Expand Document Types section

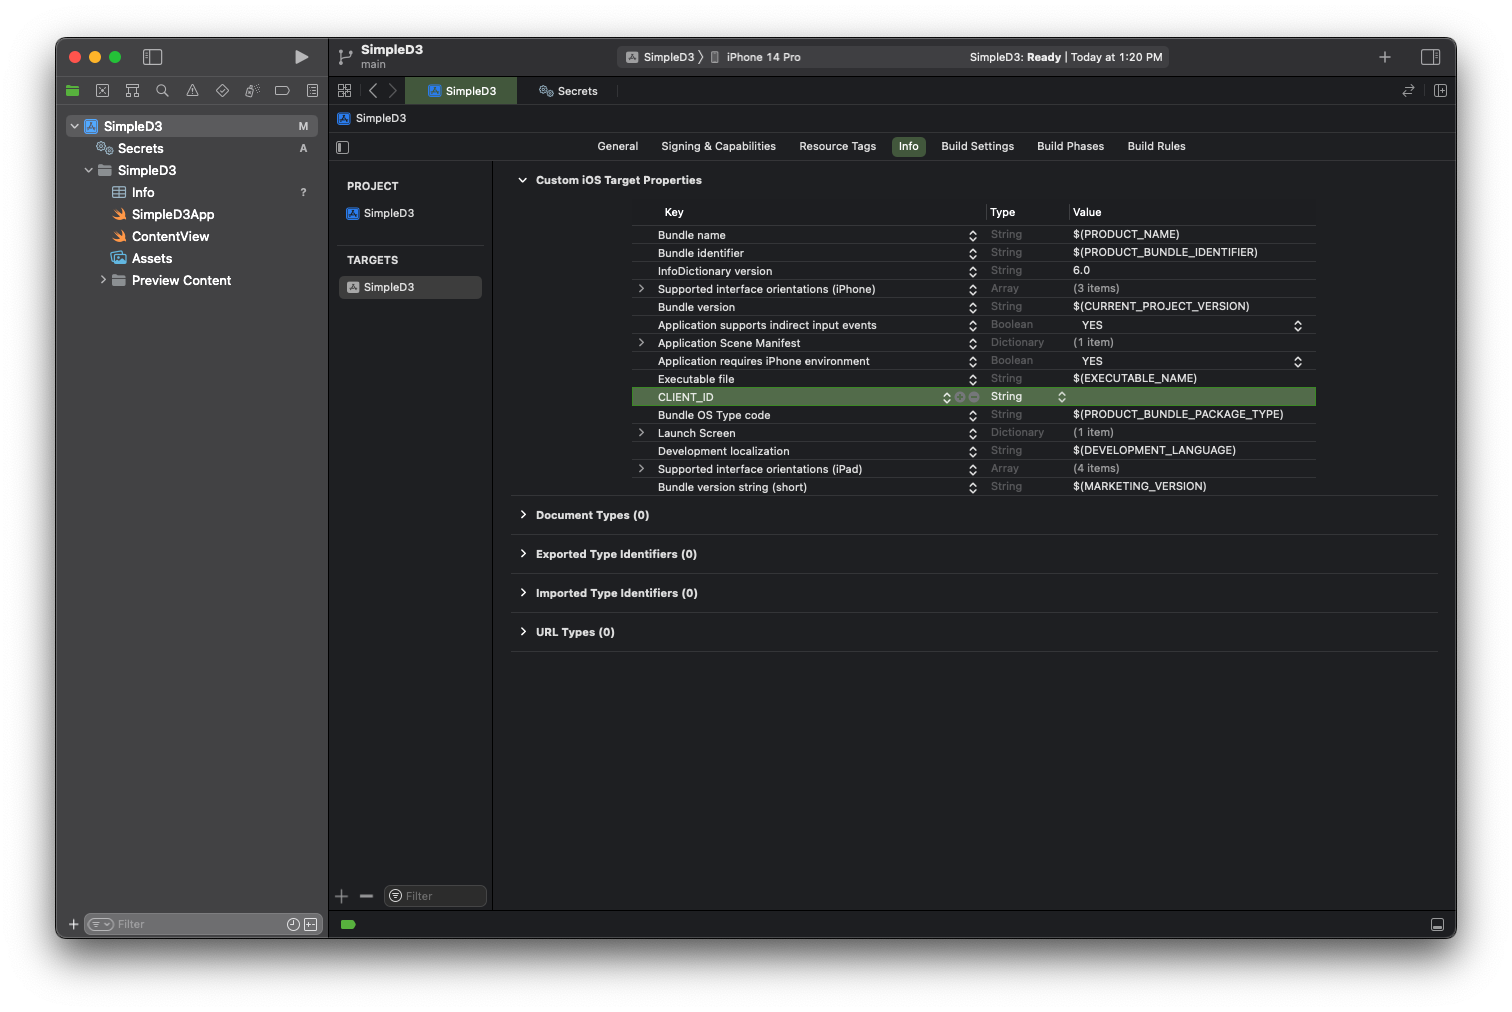tap(522, 515)
